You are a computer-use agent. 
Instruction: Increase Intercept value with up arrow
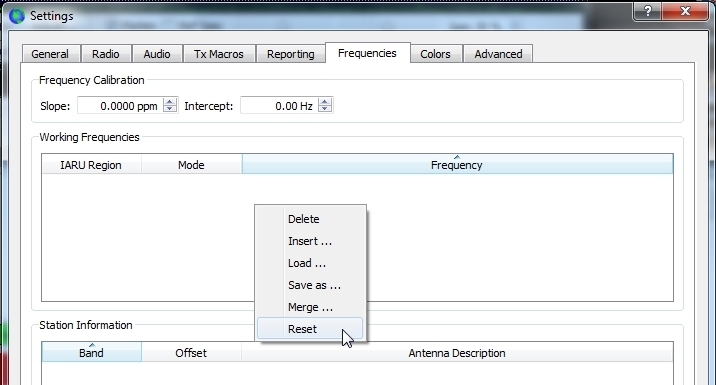pyautogui.click(x=325, y=101)
